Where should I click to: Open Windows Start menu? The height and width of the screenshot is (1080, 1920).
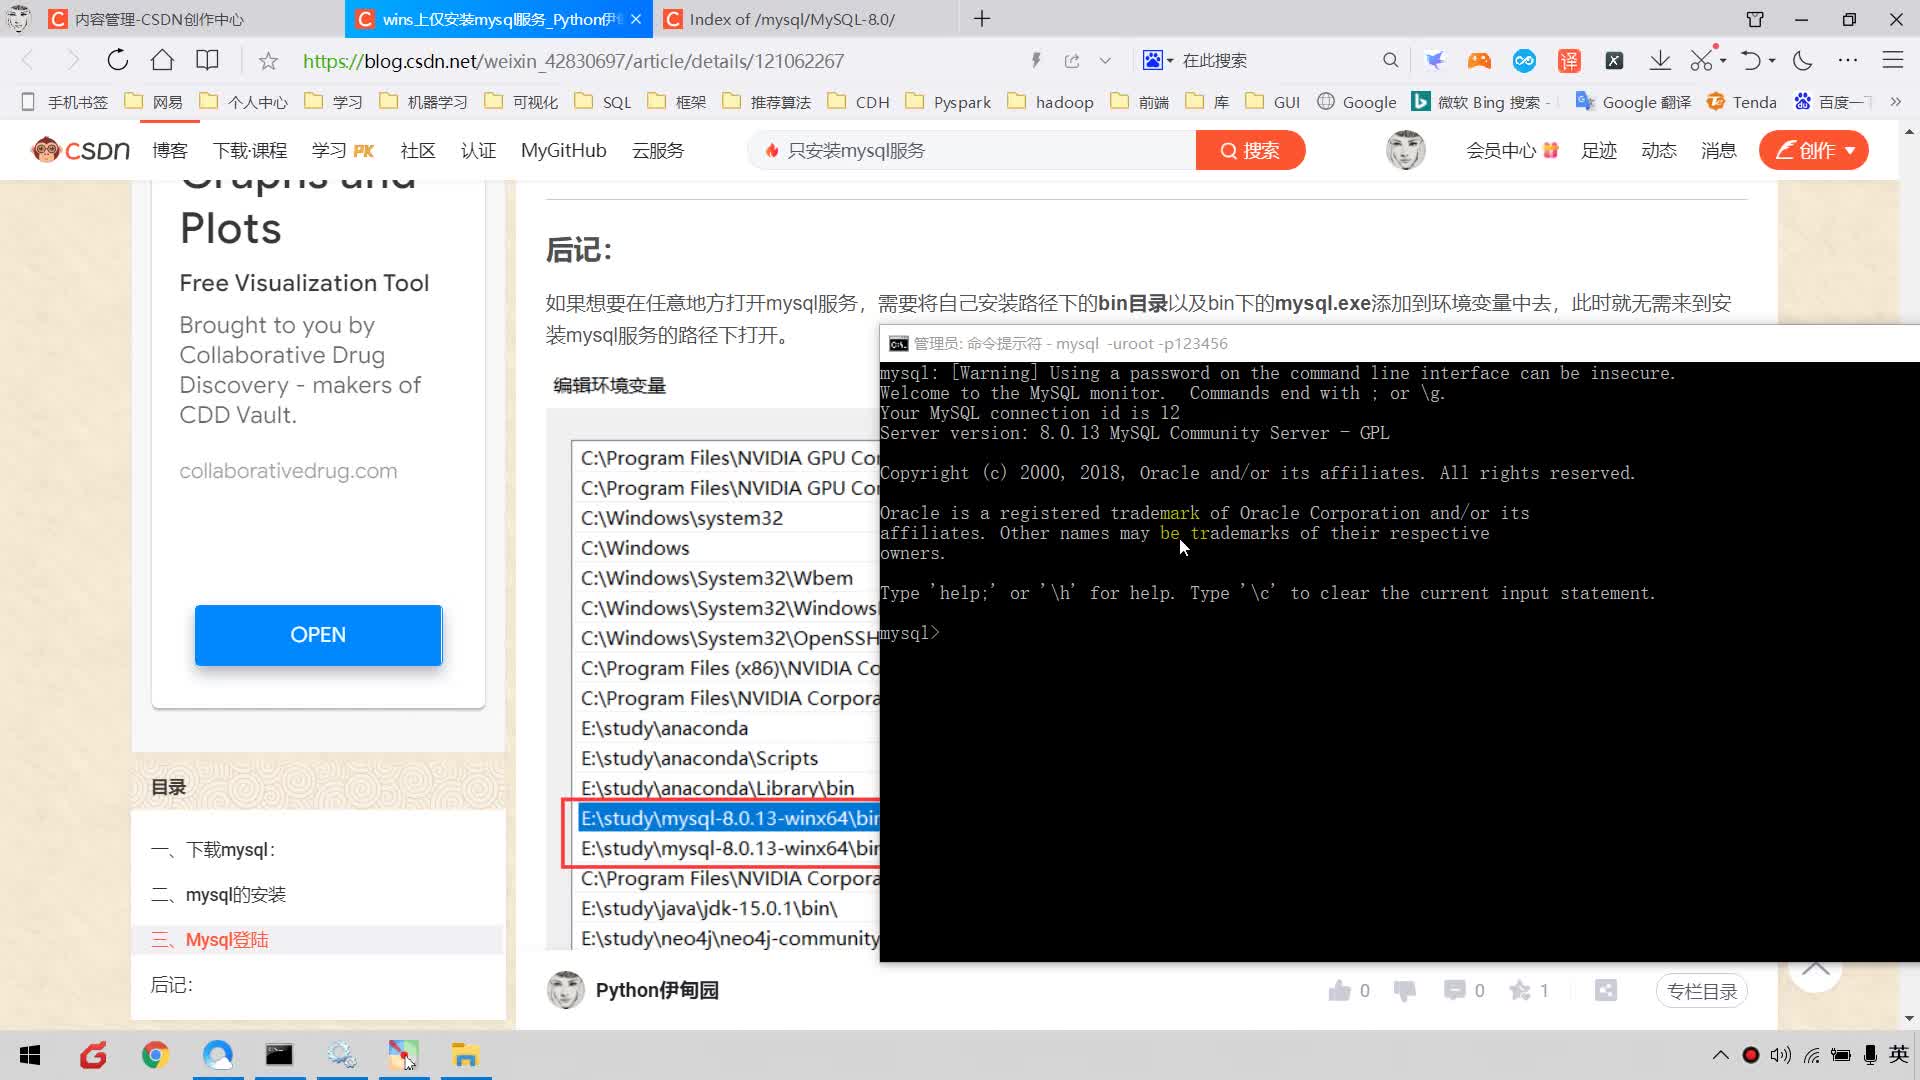pos(30,1055)
